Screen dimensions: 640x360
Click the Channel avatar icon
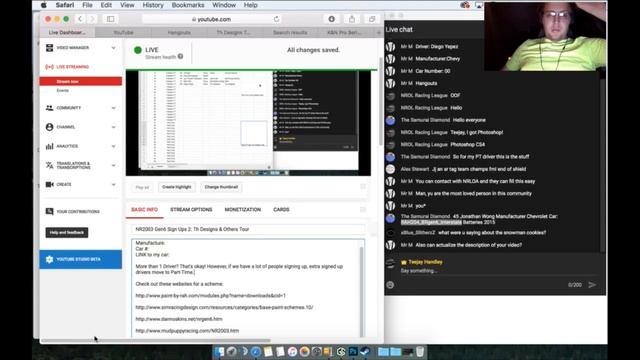click(49, 127)
